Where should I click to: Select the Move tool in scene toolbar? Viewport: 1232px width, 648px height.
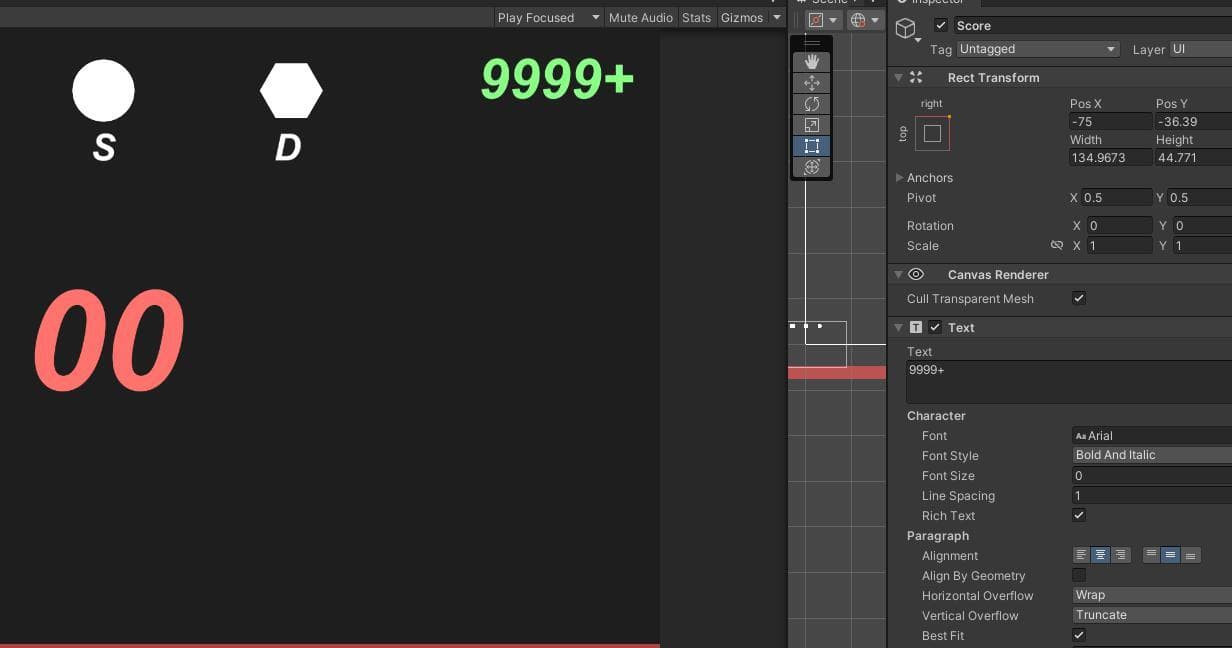[x=811, y=83]
